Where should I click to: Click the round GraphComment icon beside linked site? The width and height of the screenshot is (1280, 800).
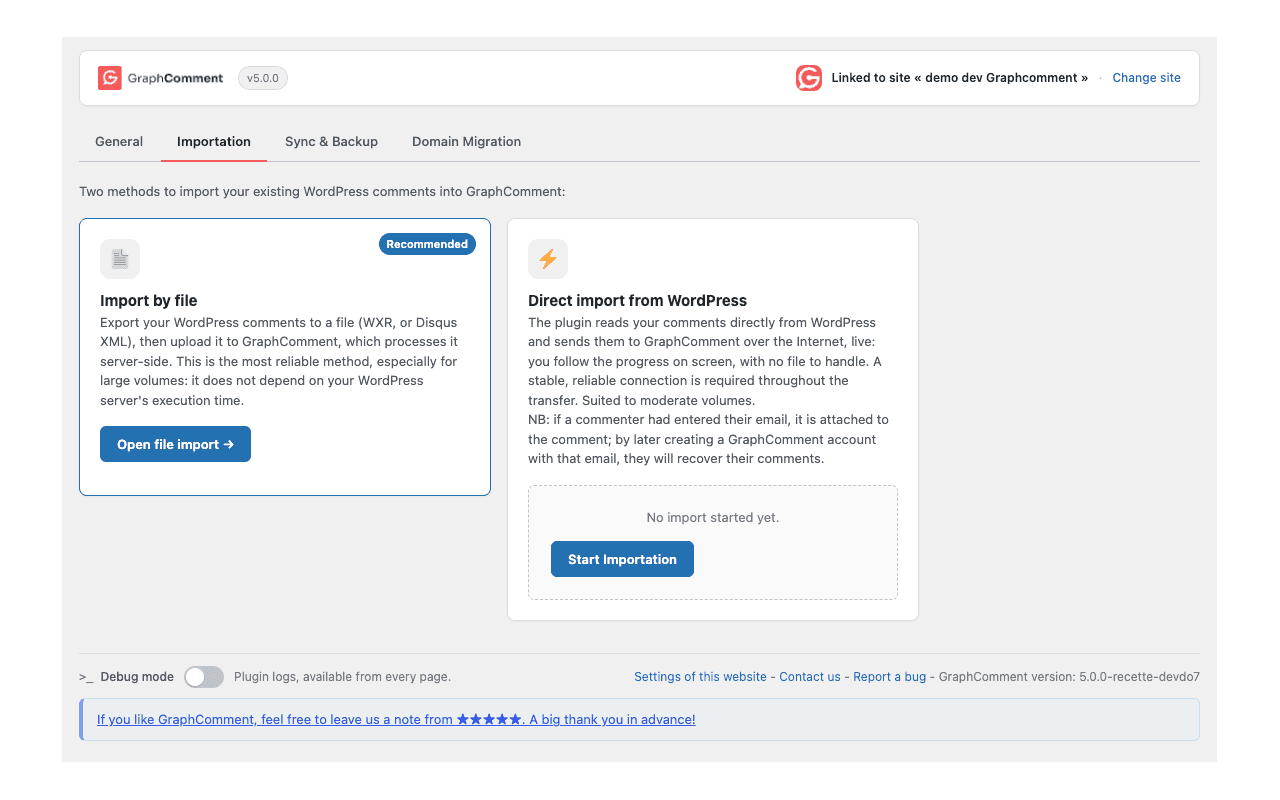pyautogui.click(x=809, y=78)
